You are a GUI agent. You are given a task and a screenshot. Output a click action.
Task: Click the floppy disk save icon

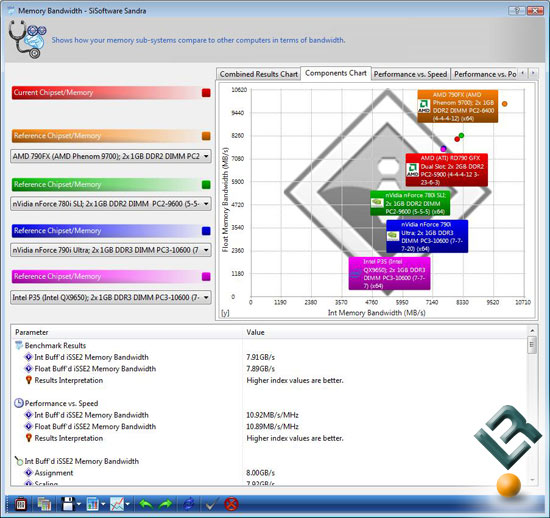68,504
